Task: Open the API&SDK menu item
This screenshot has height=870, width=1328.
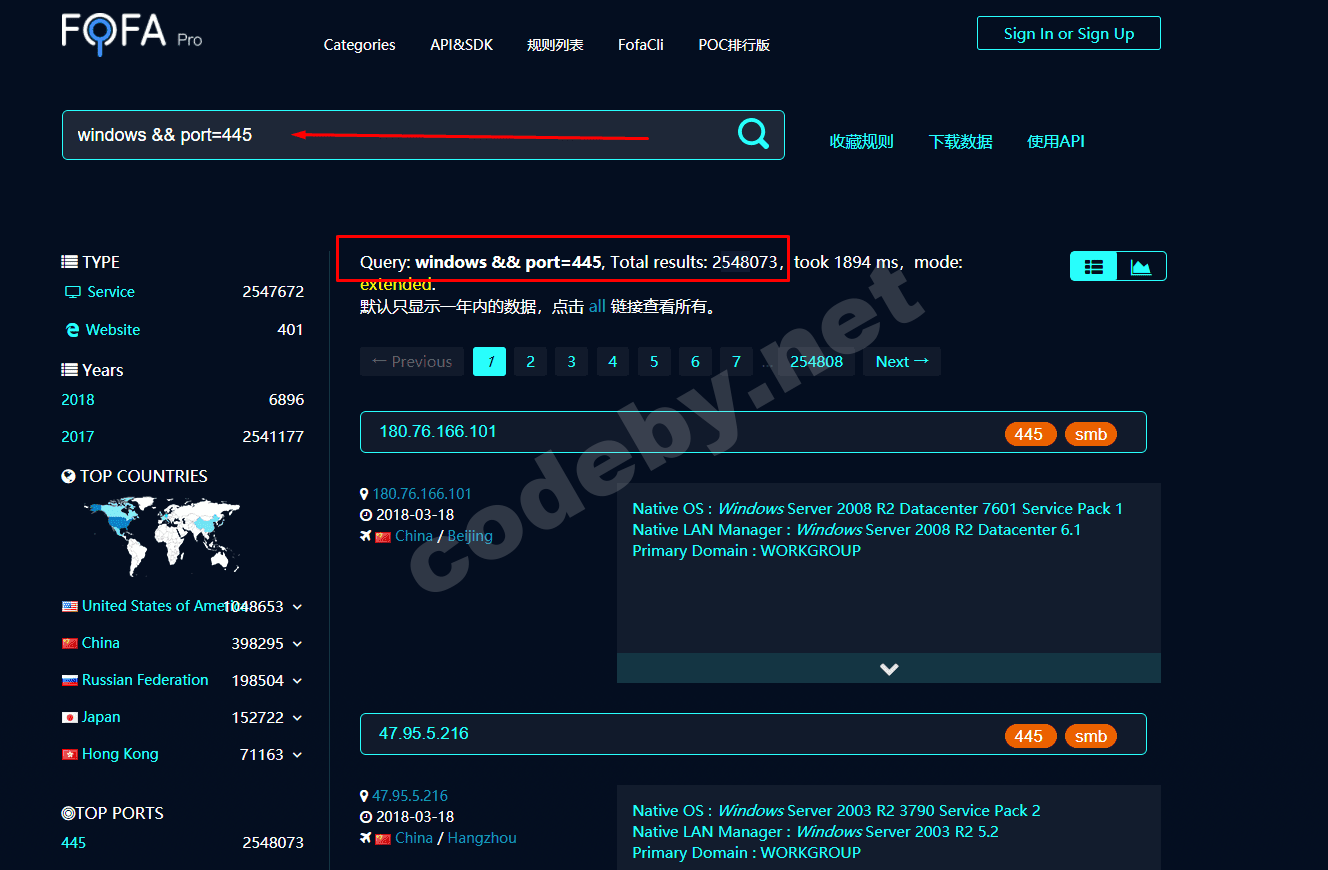Action: point(461,45)
